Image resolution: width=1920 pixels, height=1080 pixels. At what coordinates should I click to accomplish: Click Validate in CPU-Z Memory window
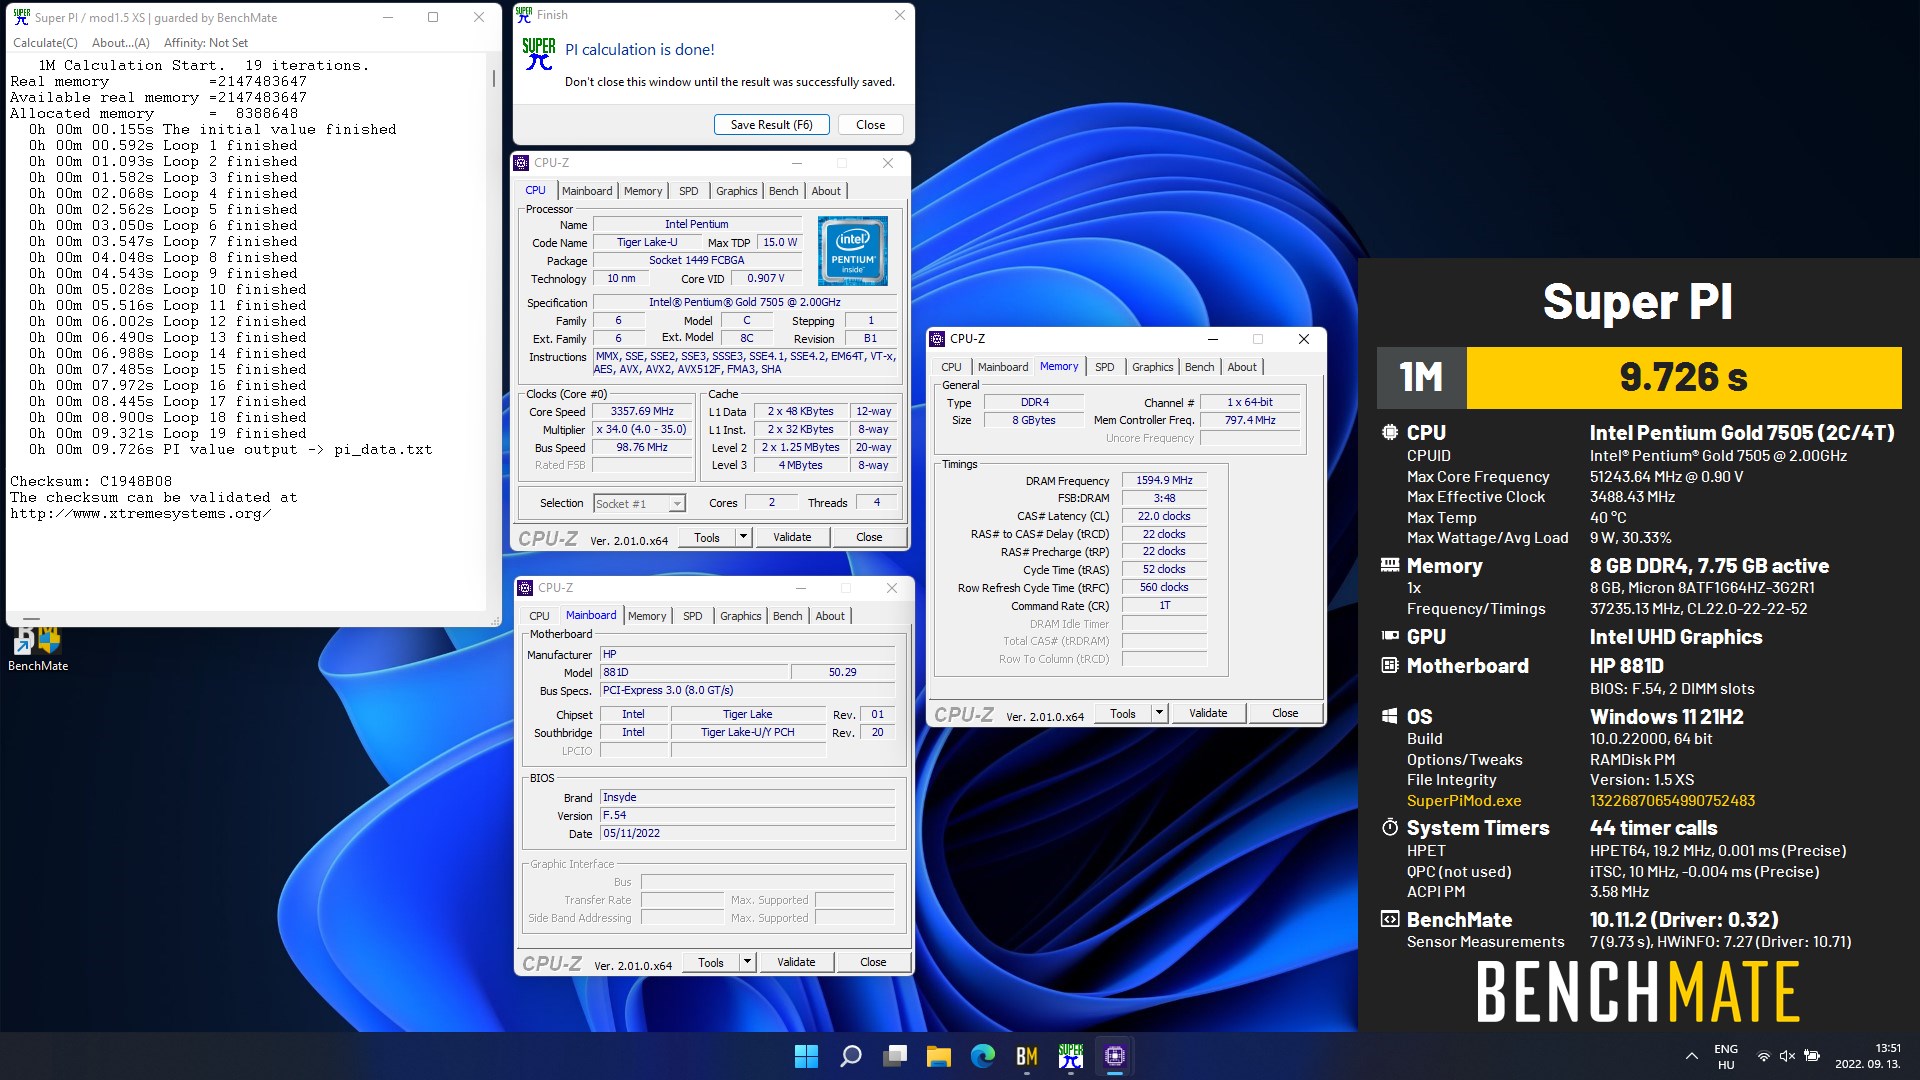point(1208,713)
